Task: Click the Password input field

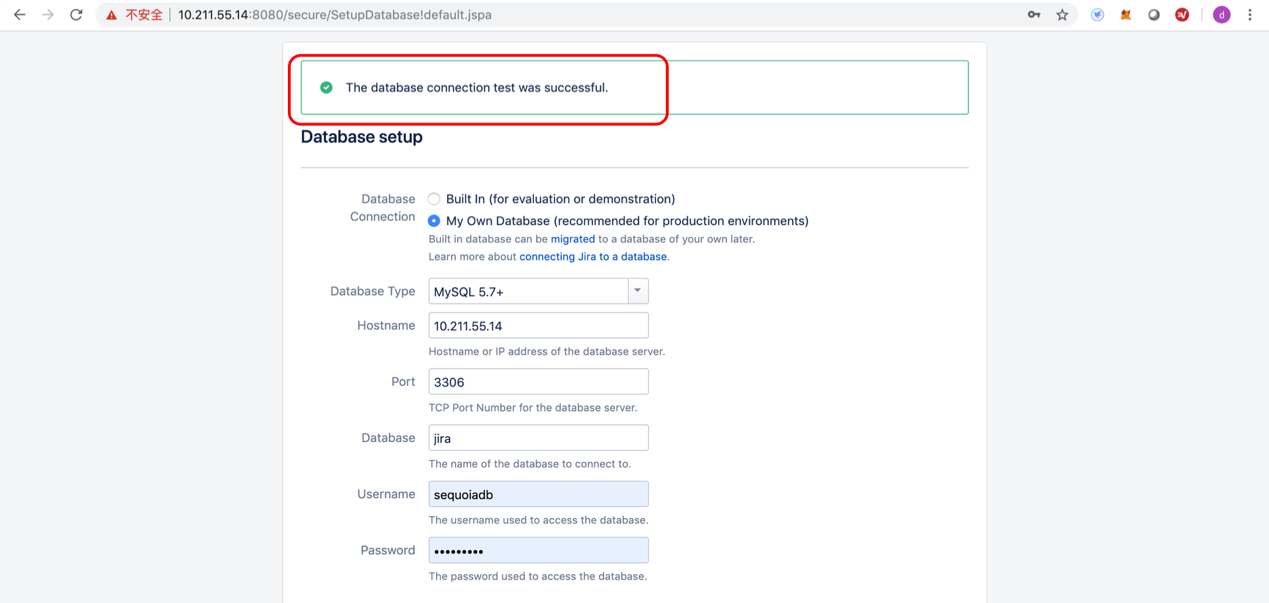Action: click(538, 550)
